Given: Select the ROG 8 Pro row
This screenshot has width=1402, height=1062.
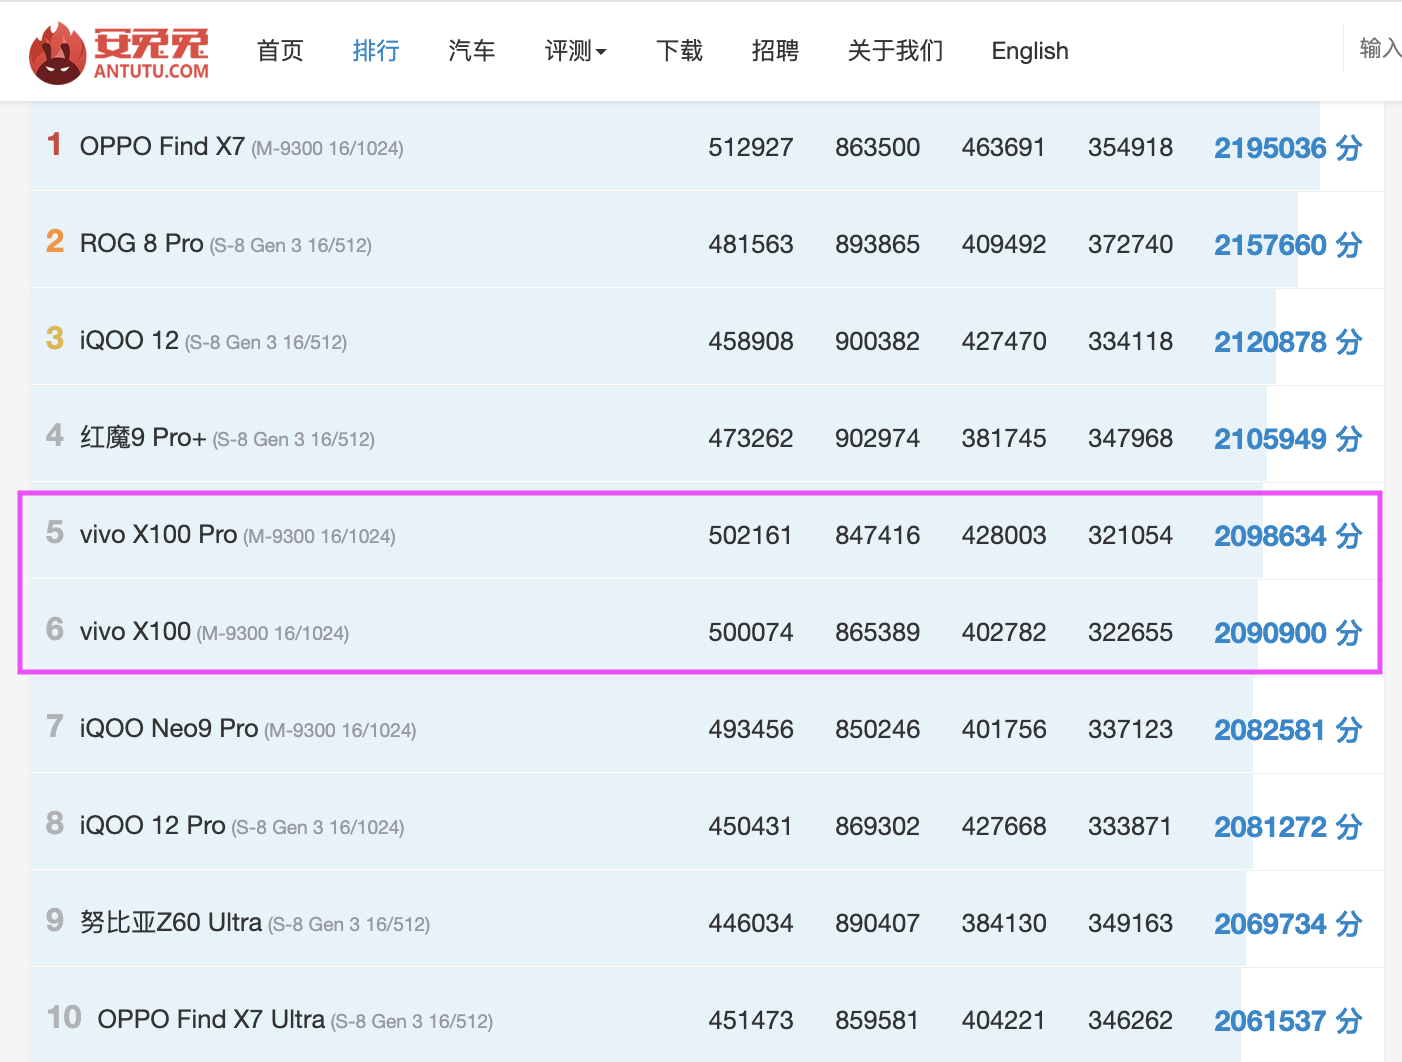Looking at the screenshot, I should pos(706,244).
